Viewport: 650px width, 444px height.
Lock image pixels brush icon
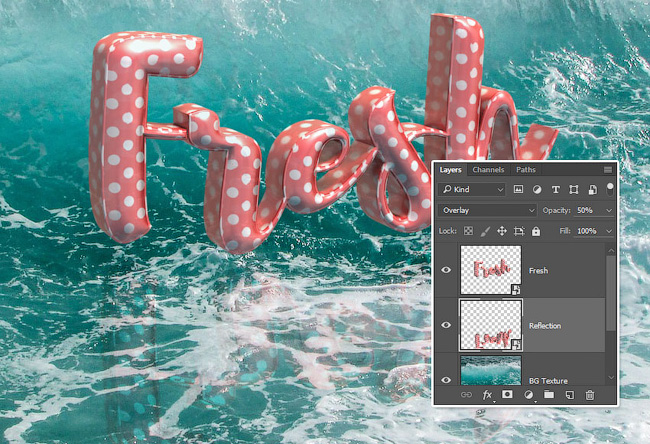click(485, 231)
